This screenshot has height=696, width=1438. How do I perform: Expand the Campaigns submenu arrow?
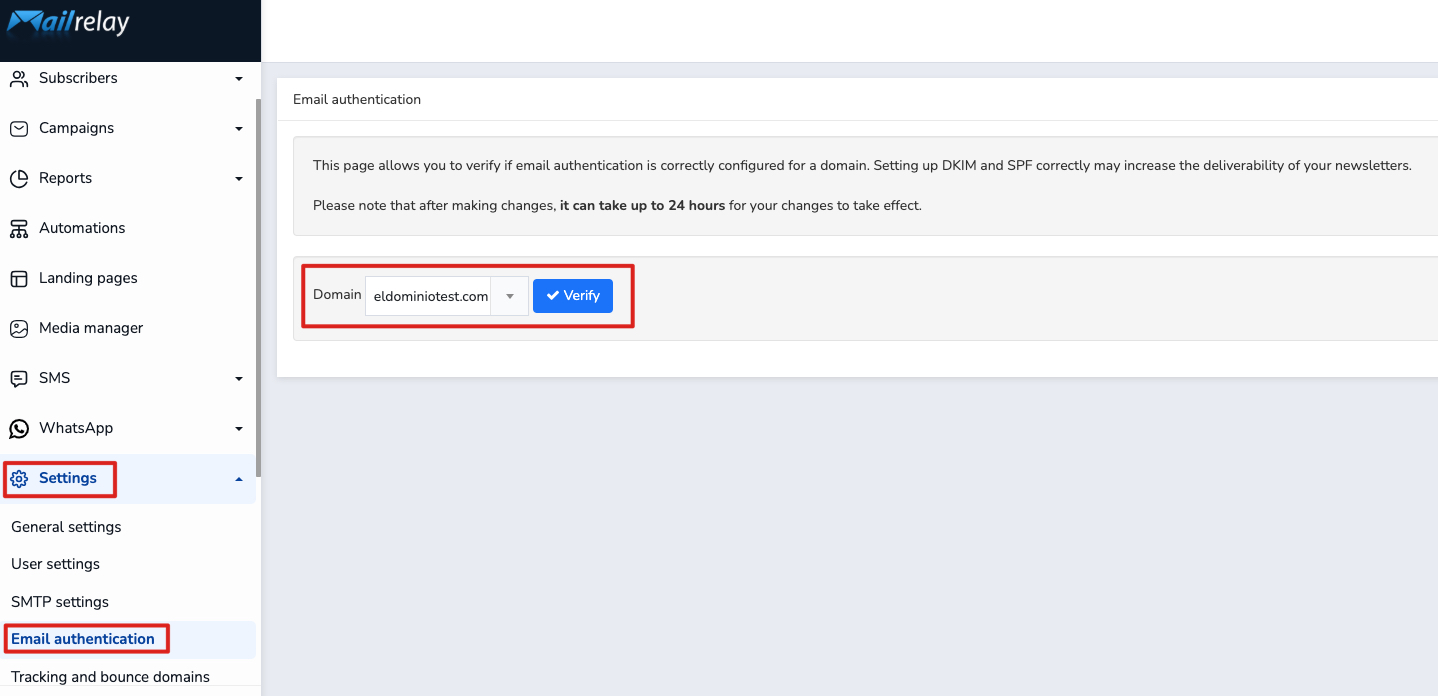pos(238,129)
